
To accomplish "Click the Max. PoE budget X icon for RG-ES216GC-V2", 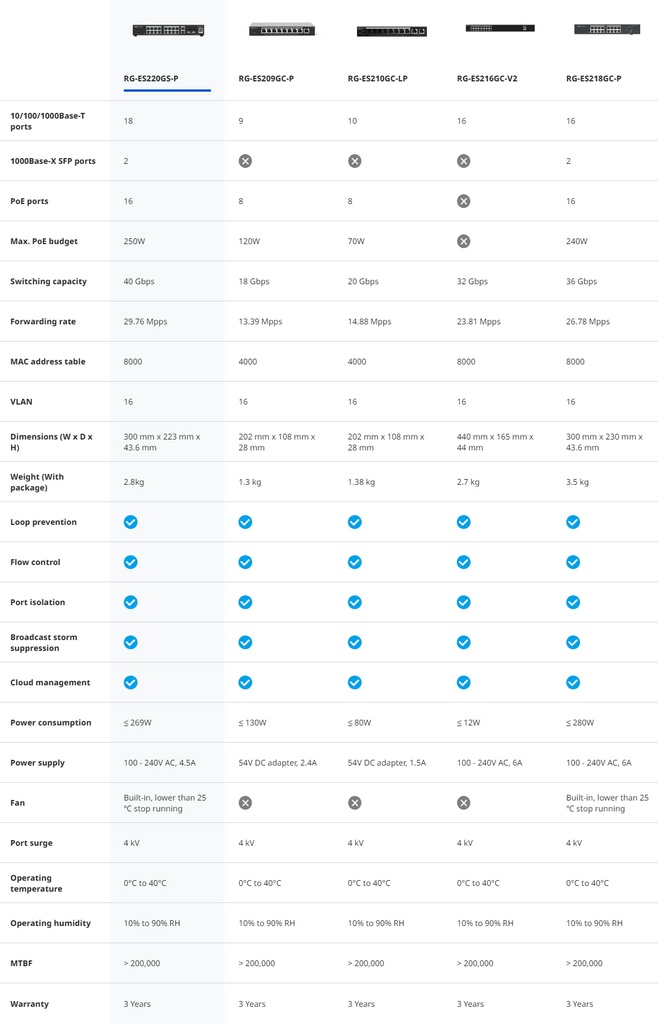I will tap(463, 241).
